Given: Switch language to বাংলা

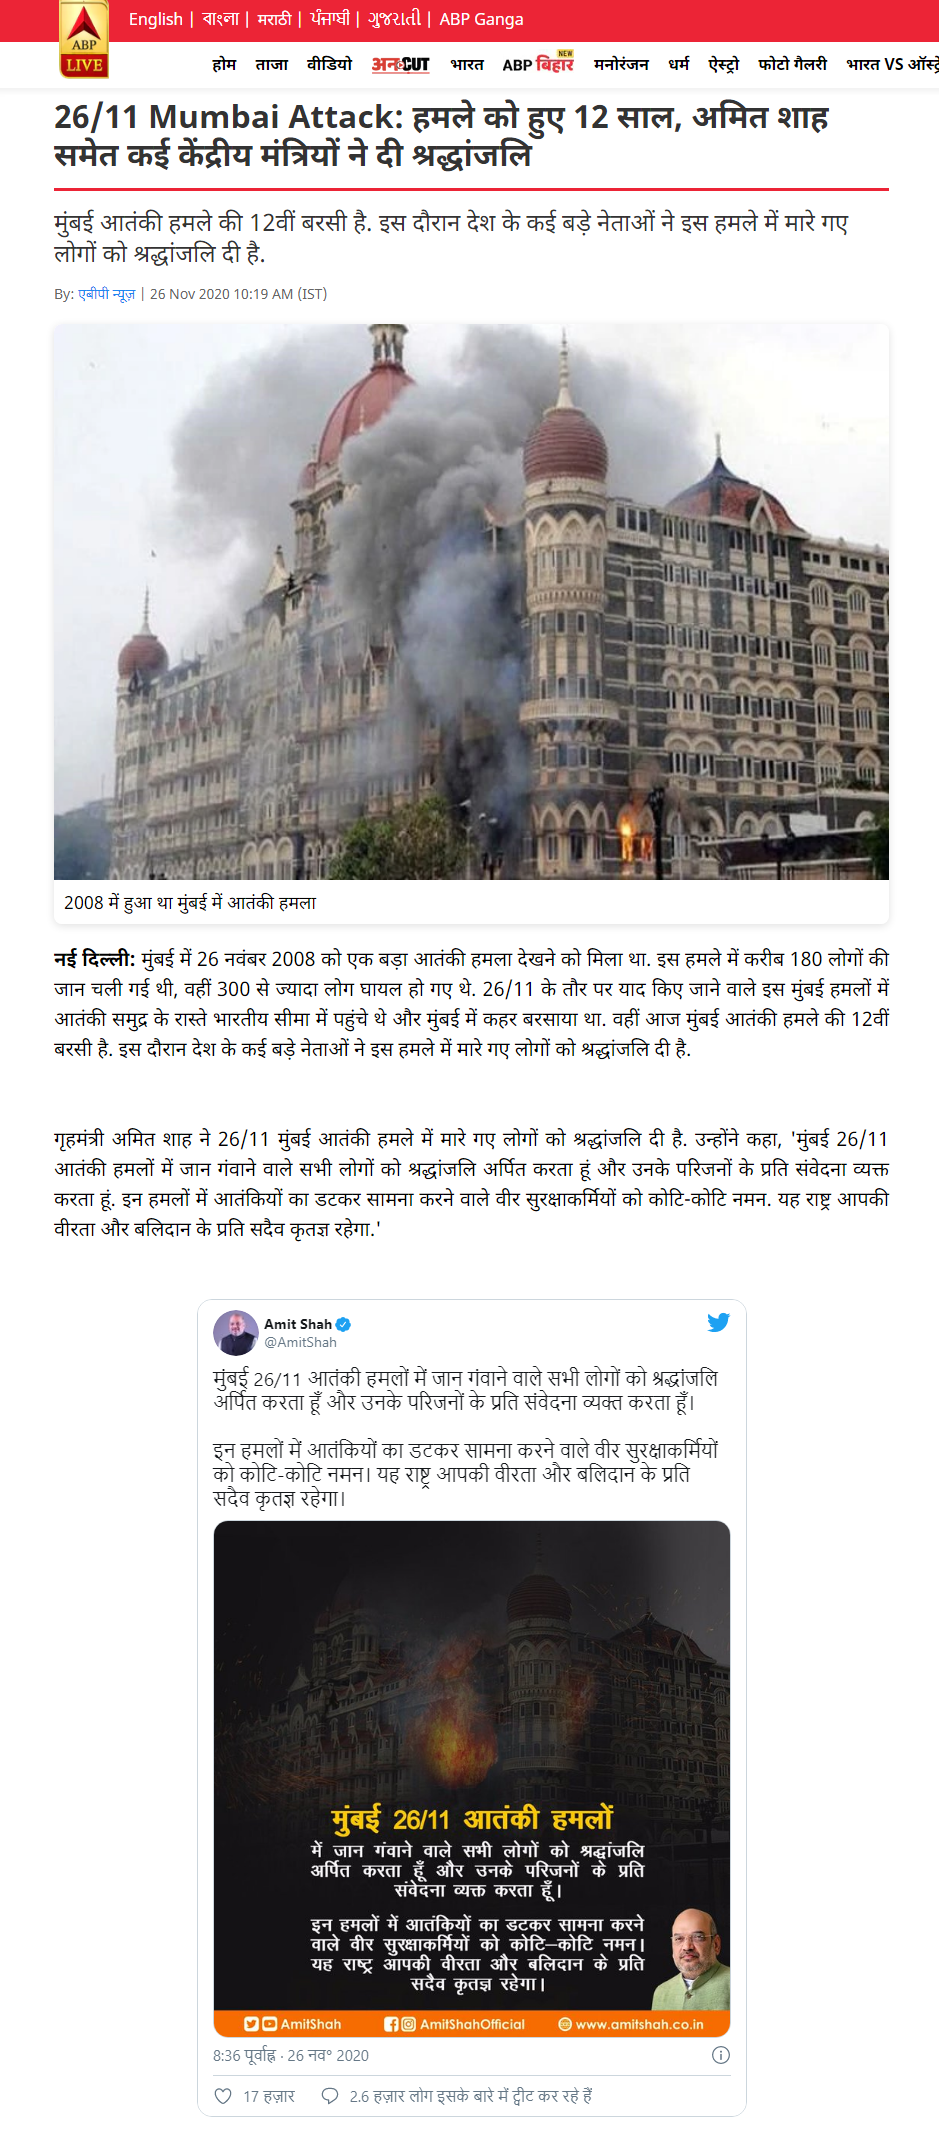Looking at the screenshot, I should pos(221,19).
